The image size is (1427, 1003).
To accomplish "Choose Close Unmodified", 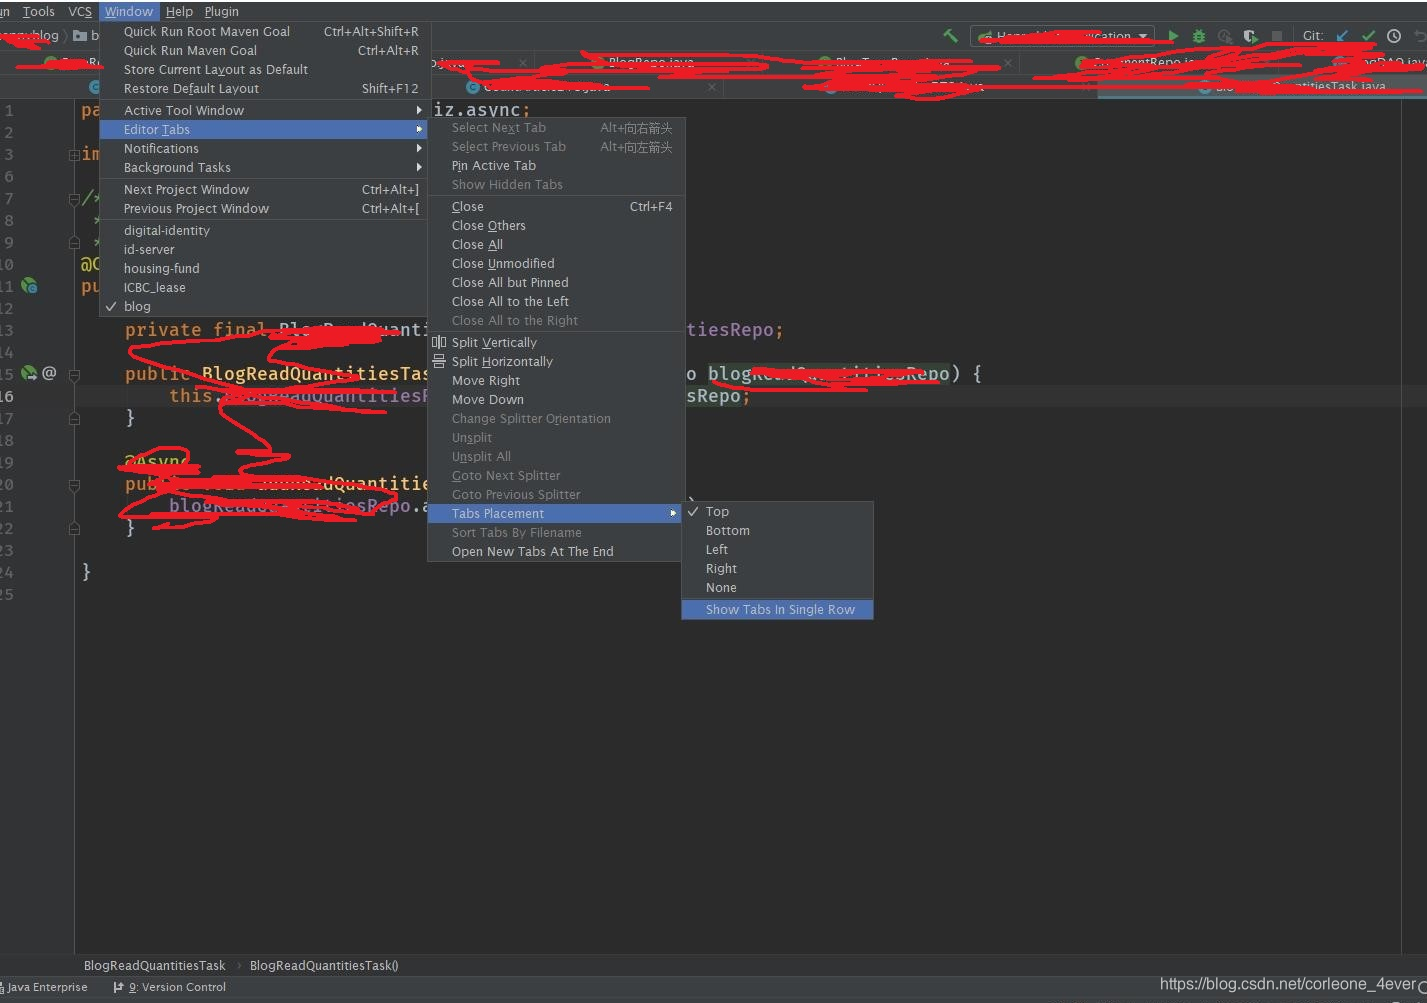I will pyautogui.click(x=556, y=263).
